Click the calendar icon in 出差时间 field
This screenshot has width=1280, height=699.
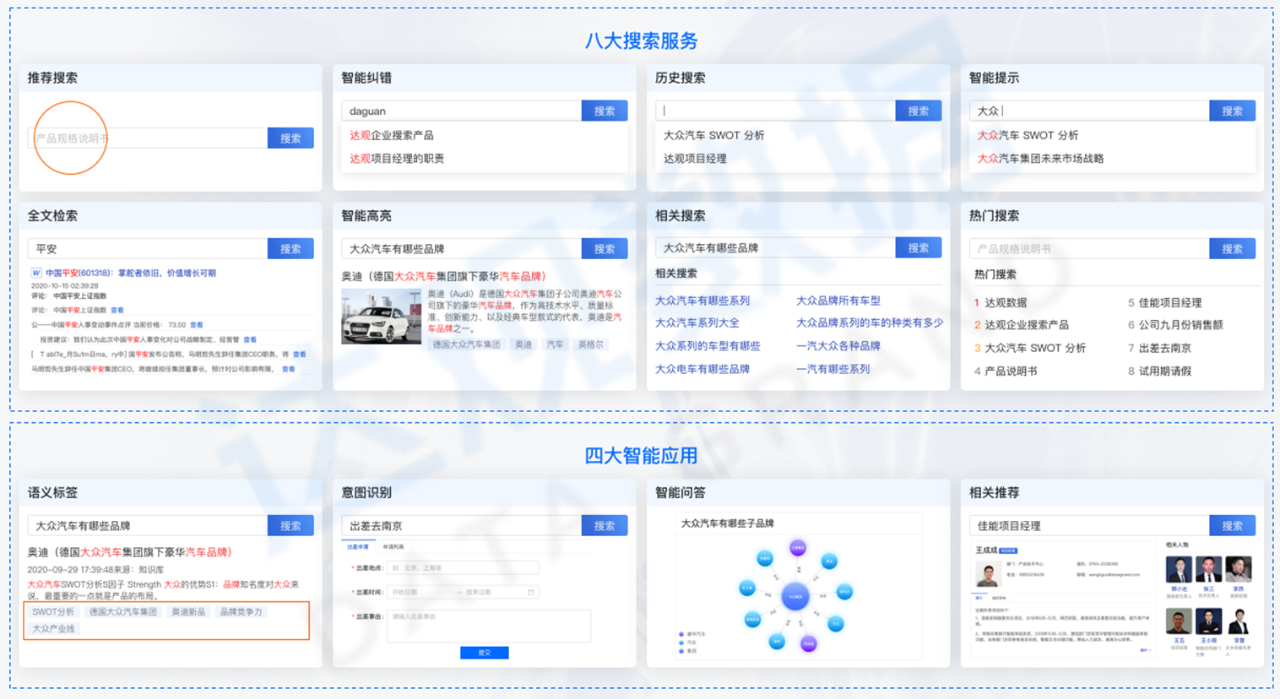click(x=531, y=592)
